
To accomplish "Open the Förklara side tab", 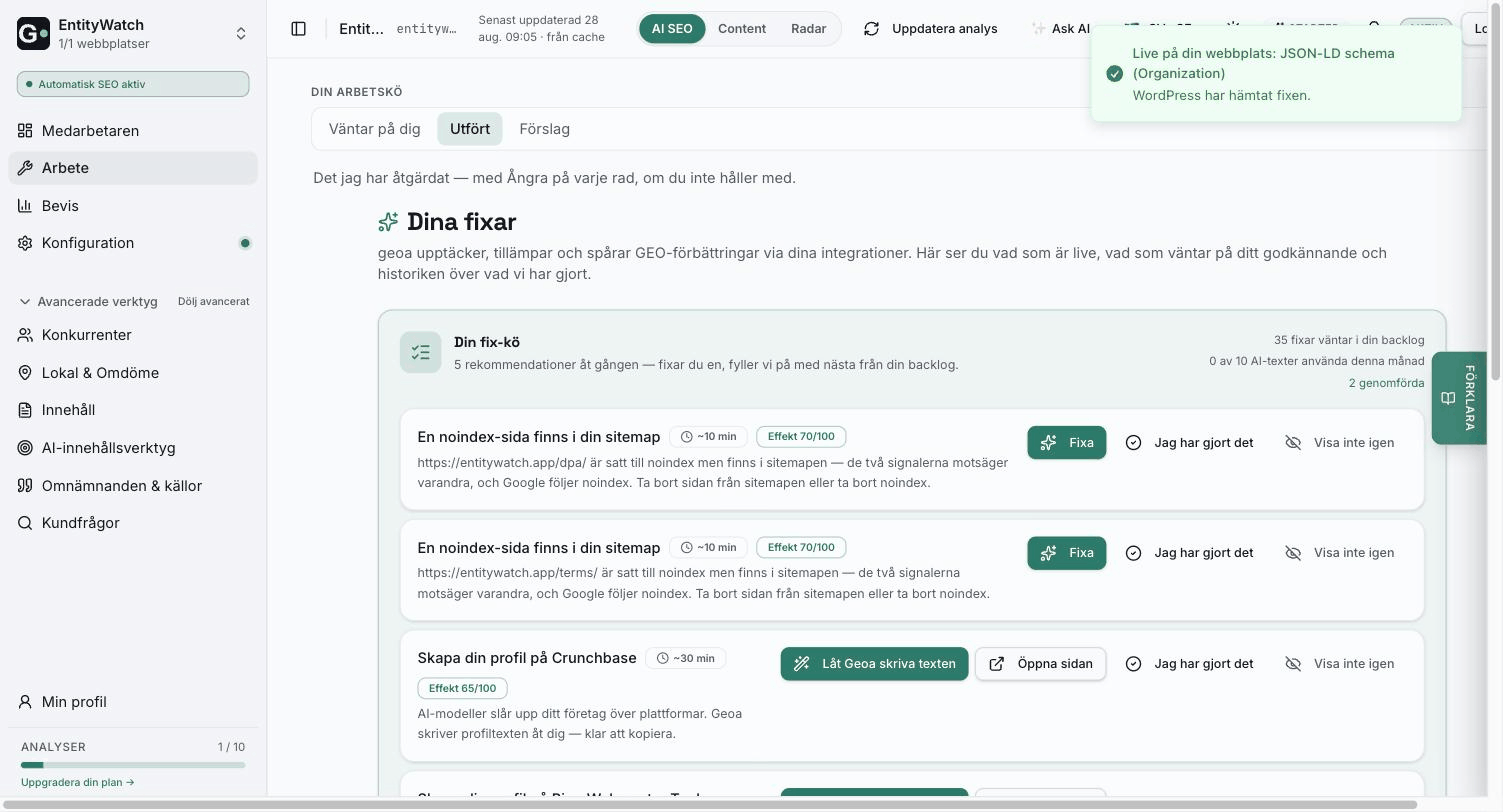I will (x=1459, y=398).
